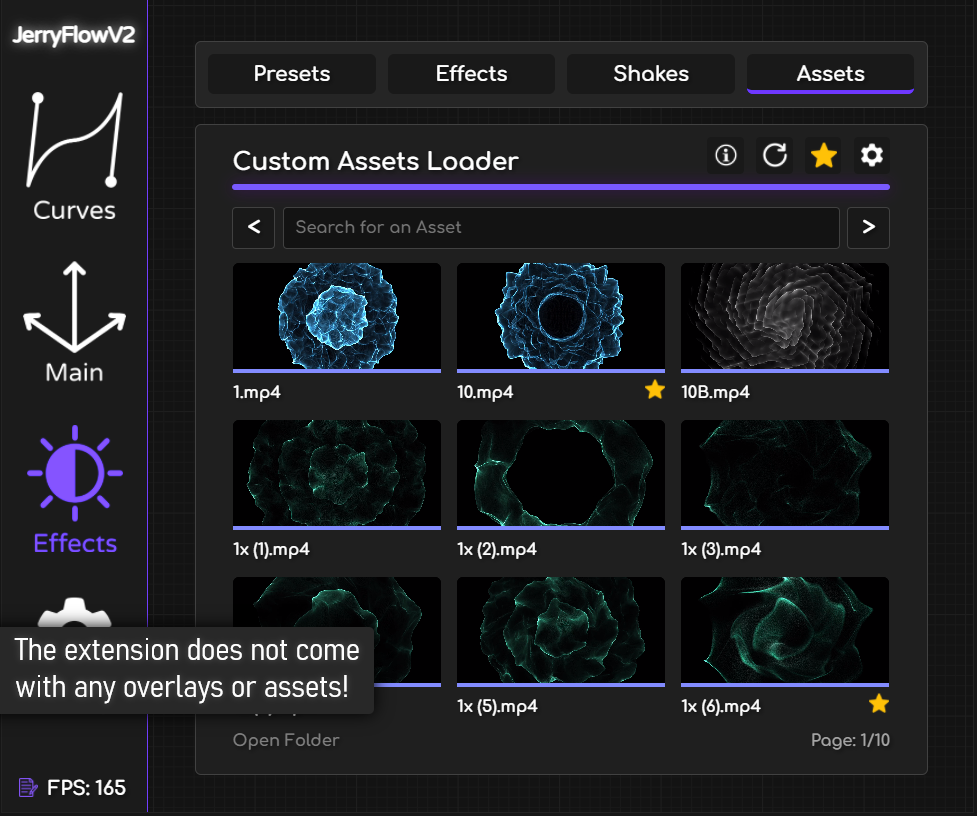Focus the Search for an Asset field
The height and width of the screenshot is (816, 977).
click(561, 228)
